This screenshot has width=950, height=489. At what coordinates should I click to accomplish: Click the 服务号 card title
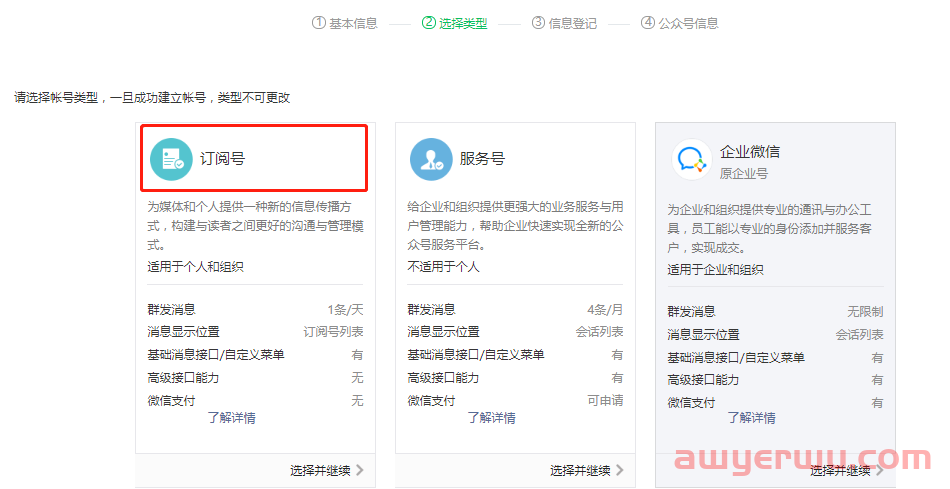(x=482, y=159)
